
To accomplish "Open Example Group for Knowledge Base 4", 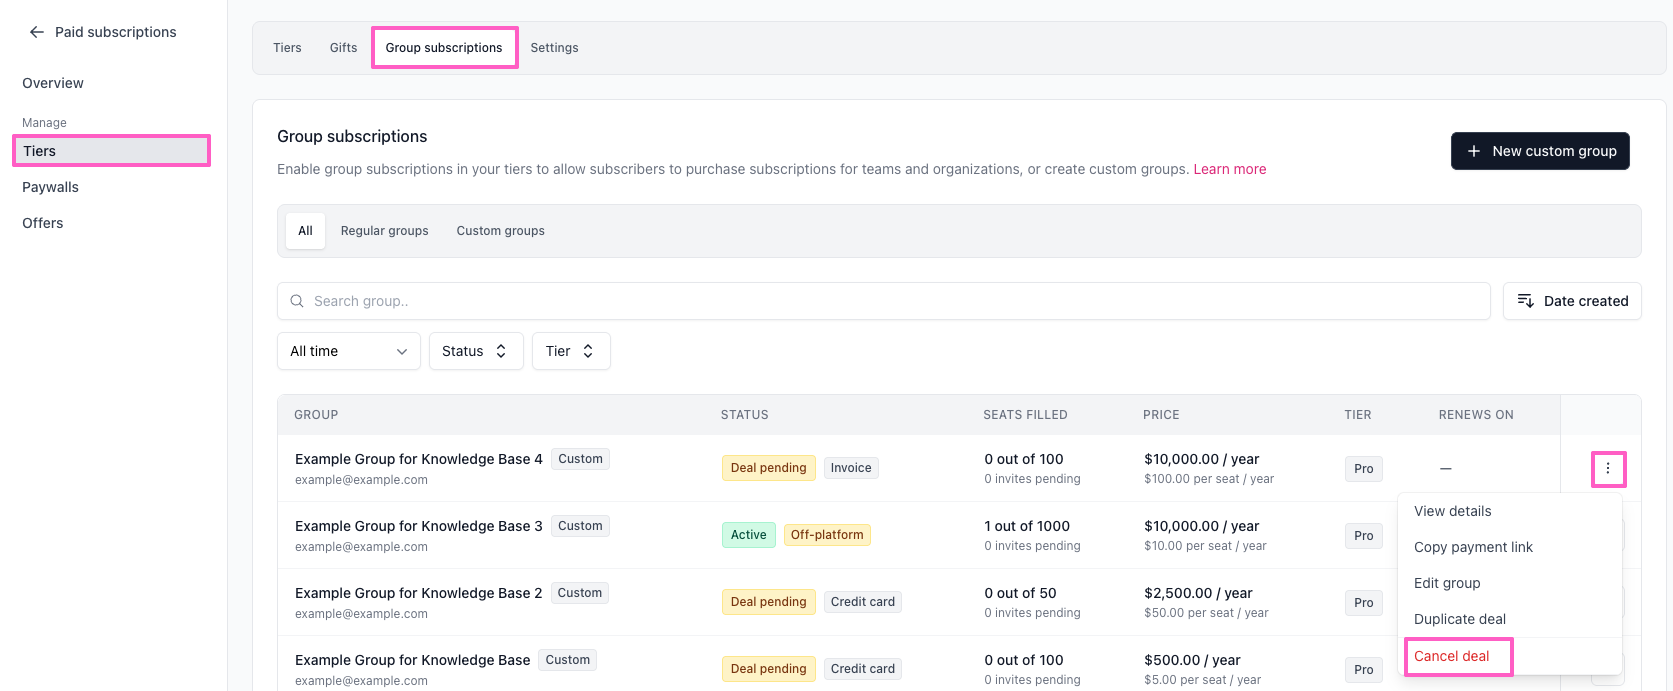I will coord(418,459).
